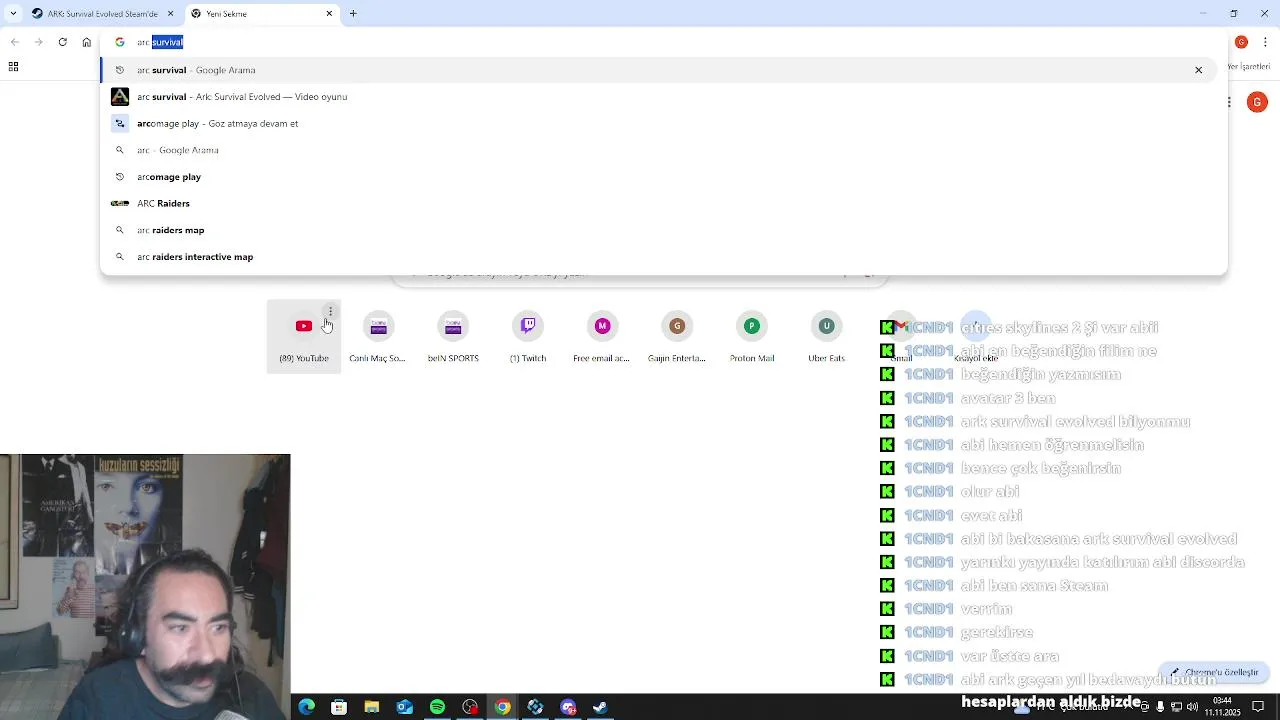The height and width of the screenshot is (720, 1280).
Task: Open the Proton Mail shortcut
Action: (x=752, y=337)
